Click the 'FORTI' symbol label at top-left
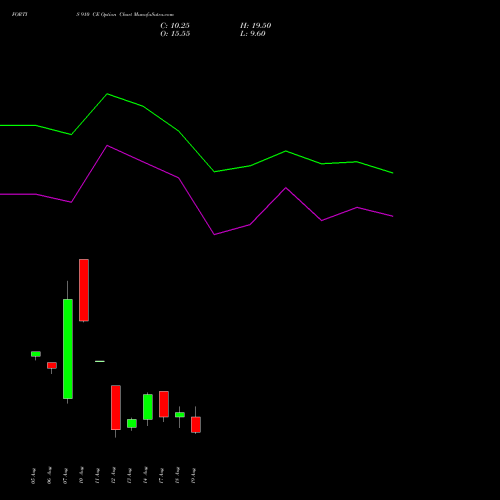The height and width of the screenshot is (500, 500). 19,14
